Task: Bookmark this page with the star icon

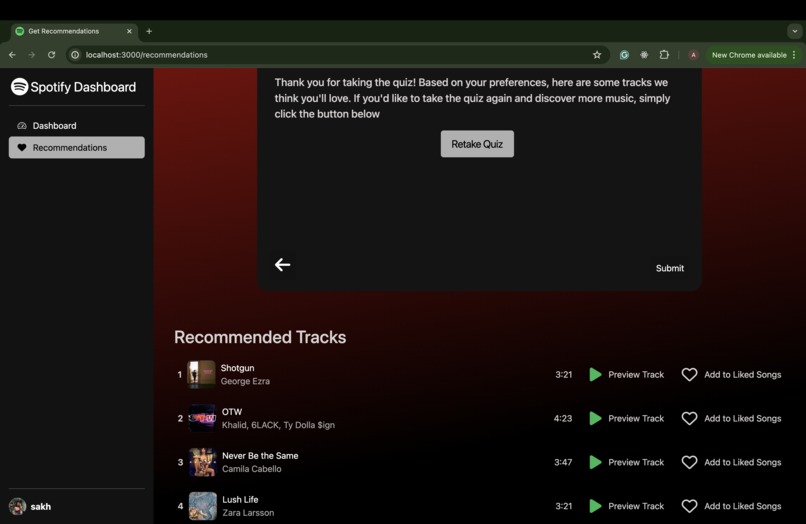Action: pyautogui.click(x=597, y=55)
